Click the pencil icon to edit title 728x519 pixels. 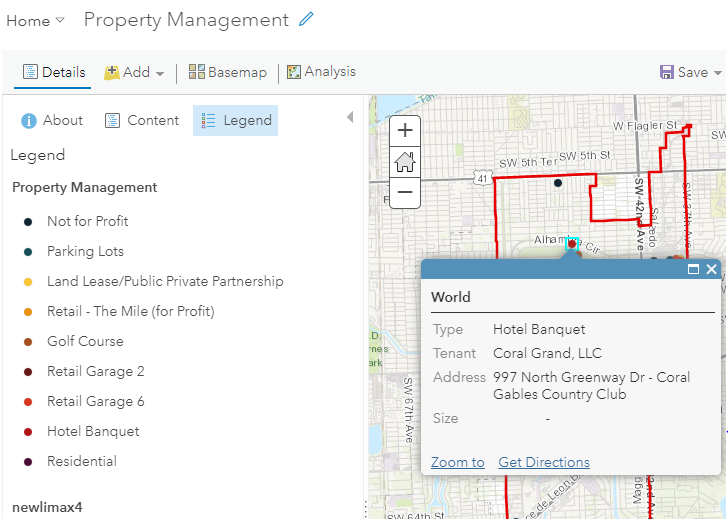point(306,20)
